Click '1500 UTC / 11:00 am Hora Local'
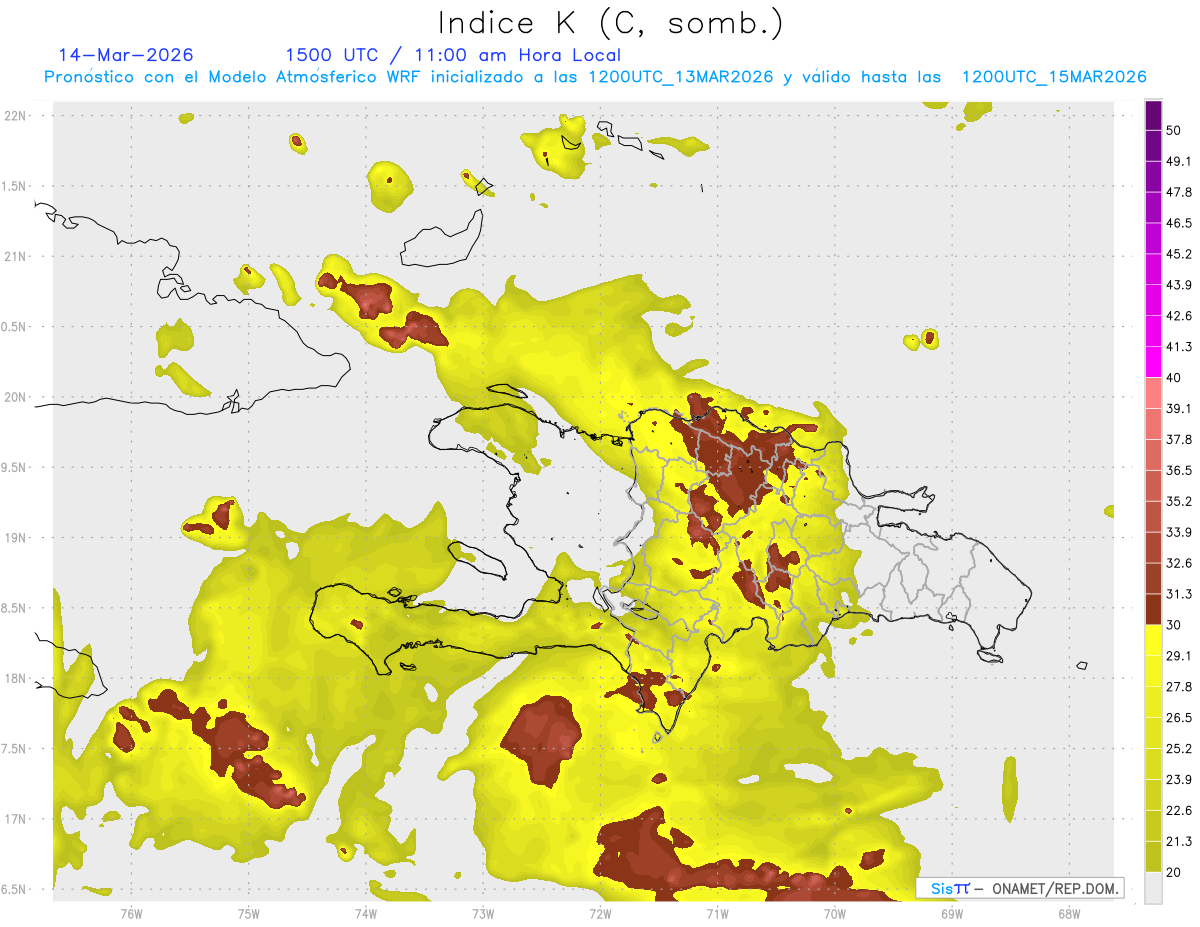The image size is (1200, 927). point(453,55)
